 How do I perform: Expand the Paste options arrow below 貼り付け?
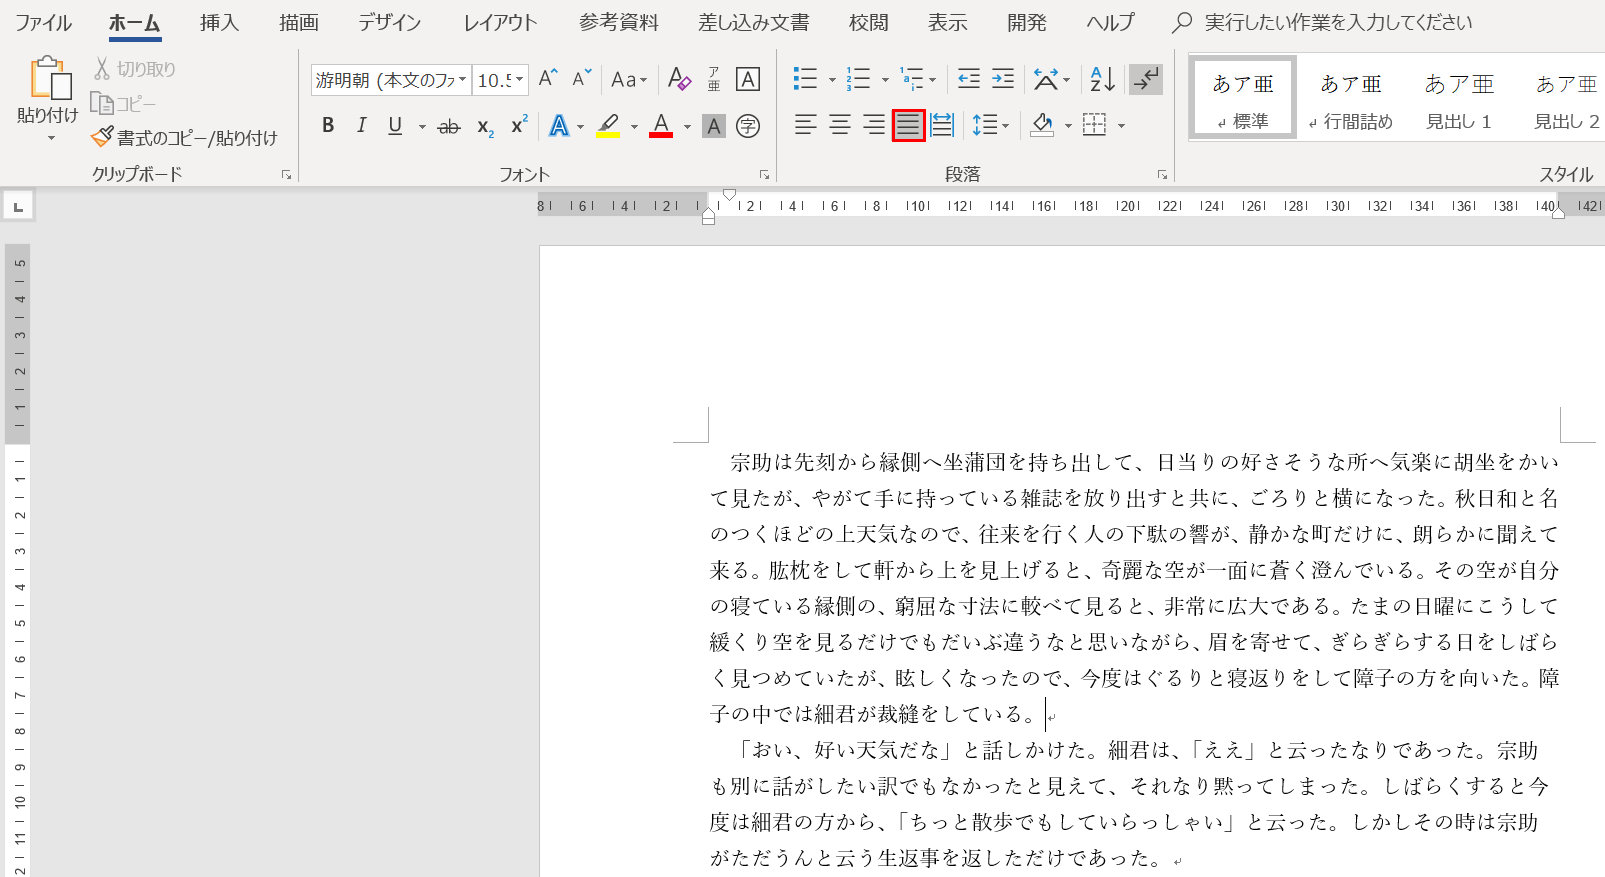(x=51, y=138)
